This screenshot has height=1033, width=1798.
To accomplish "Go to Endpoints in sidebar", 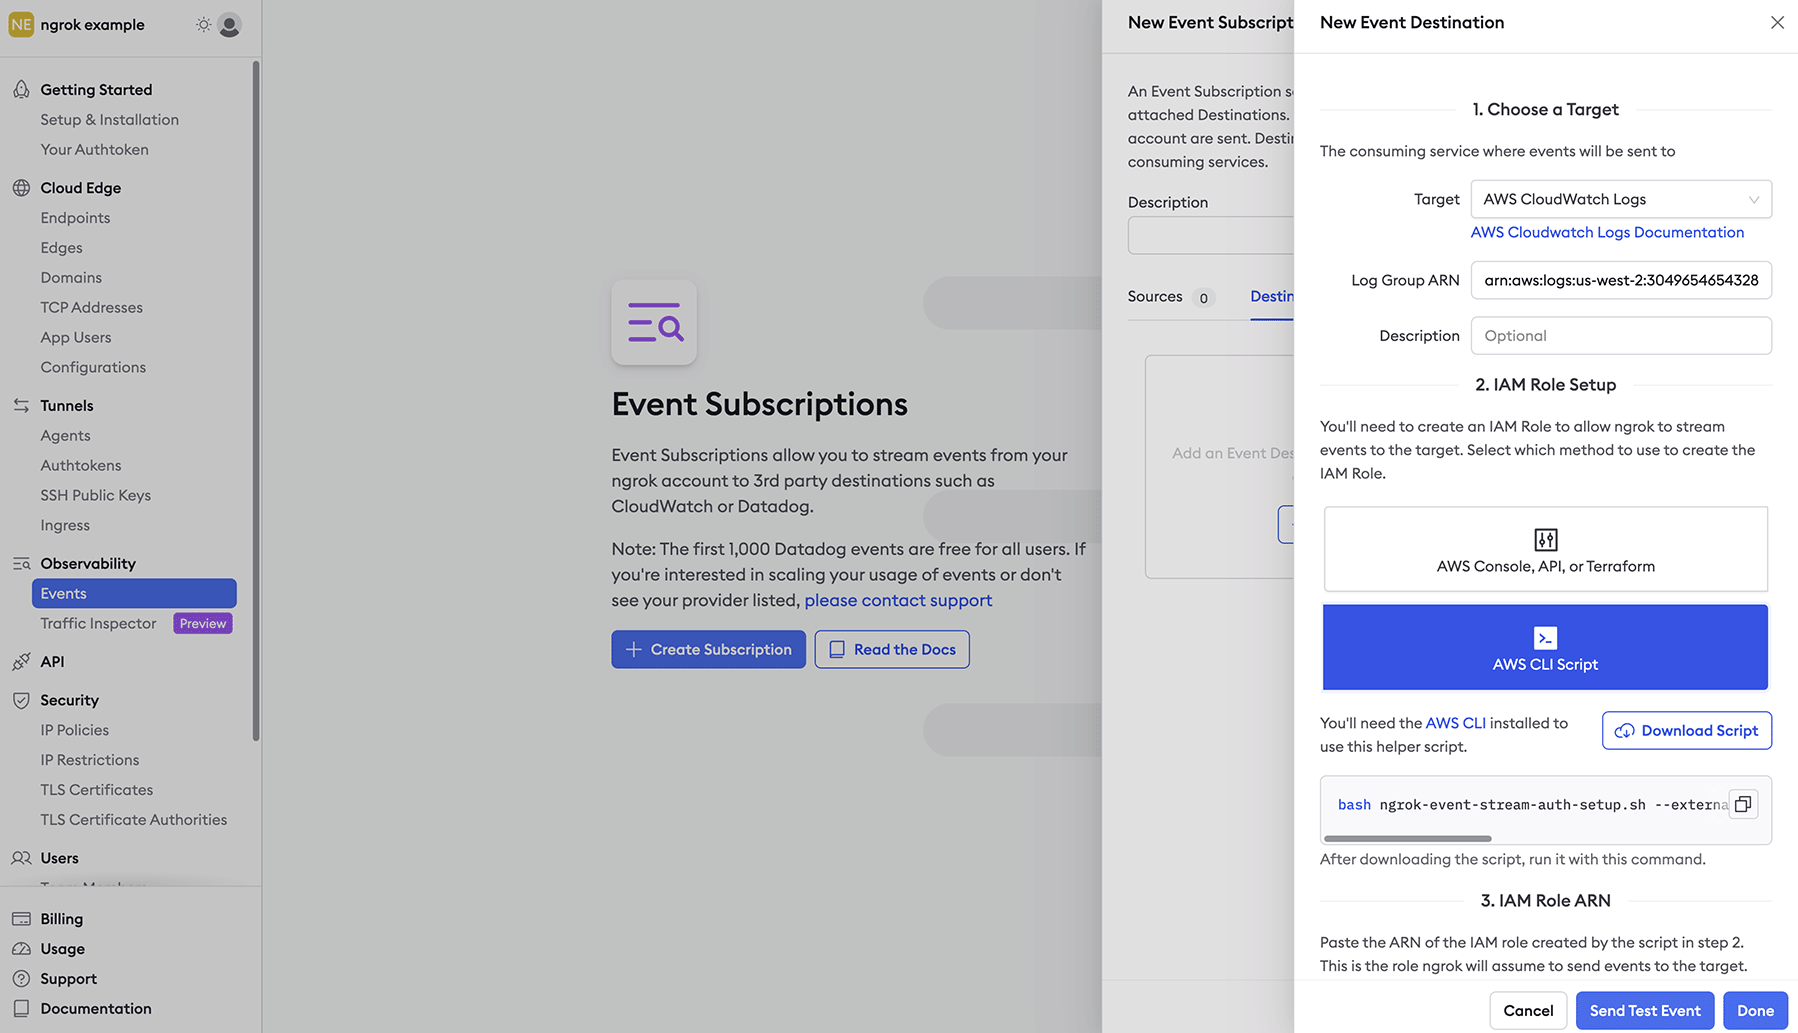I will coord(75,217).
